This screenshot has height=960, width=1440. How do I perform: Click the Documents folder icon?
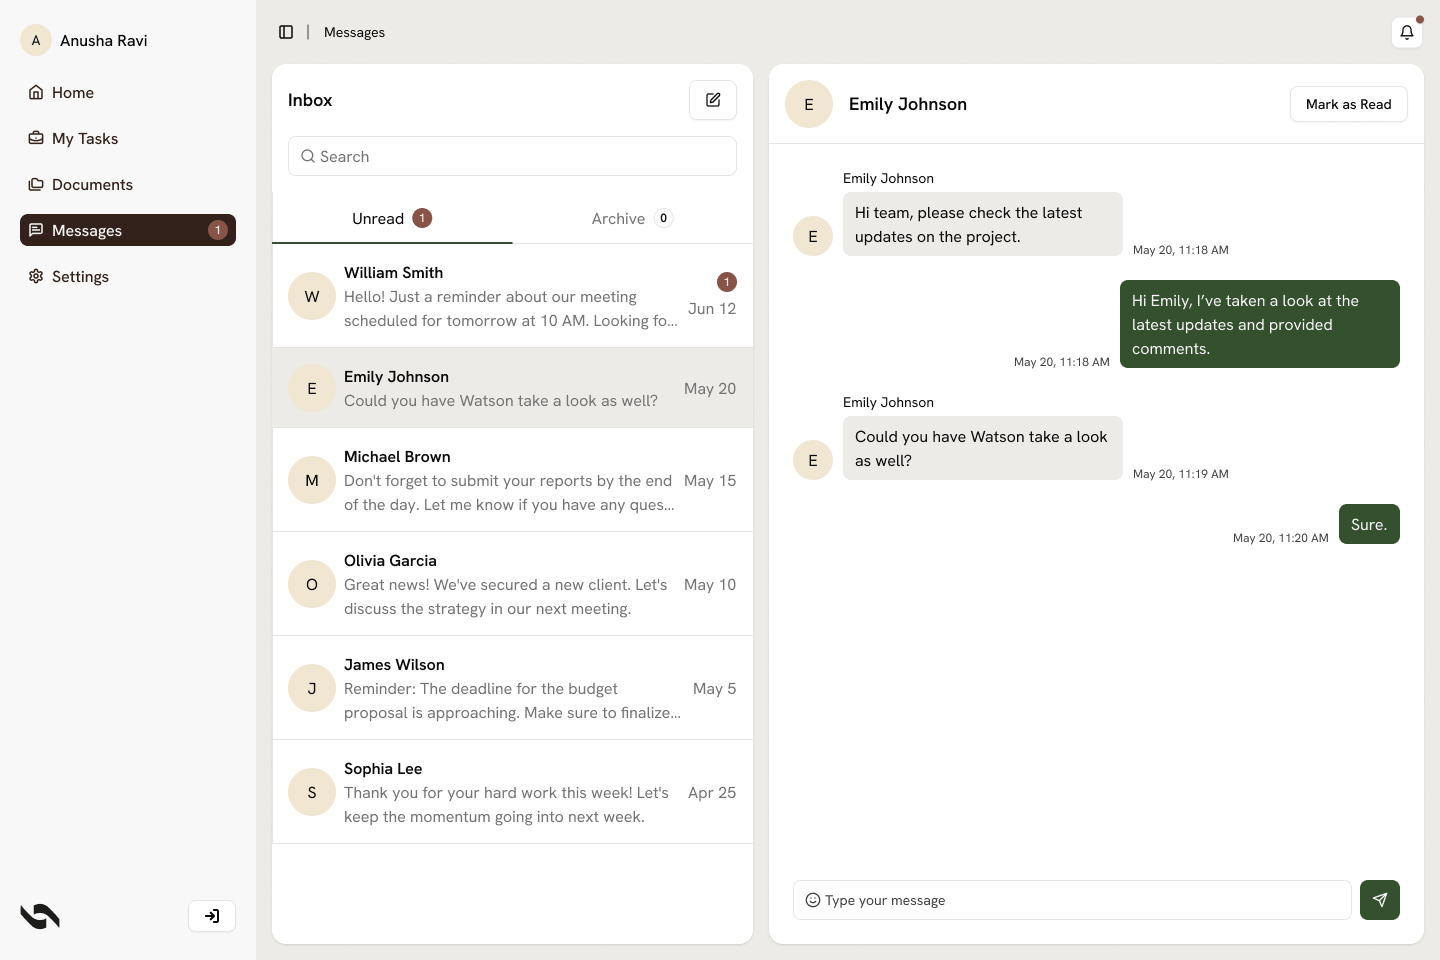(x=36, y=184)
